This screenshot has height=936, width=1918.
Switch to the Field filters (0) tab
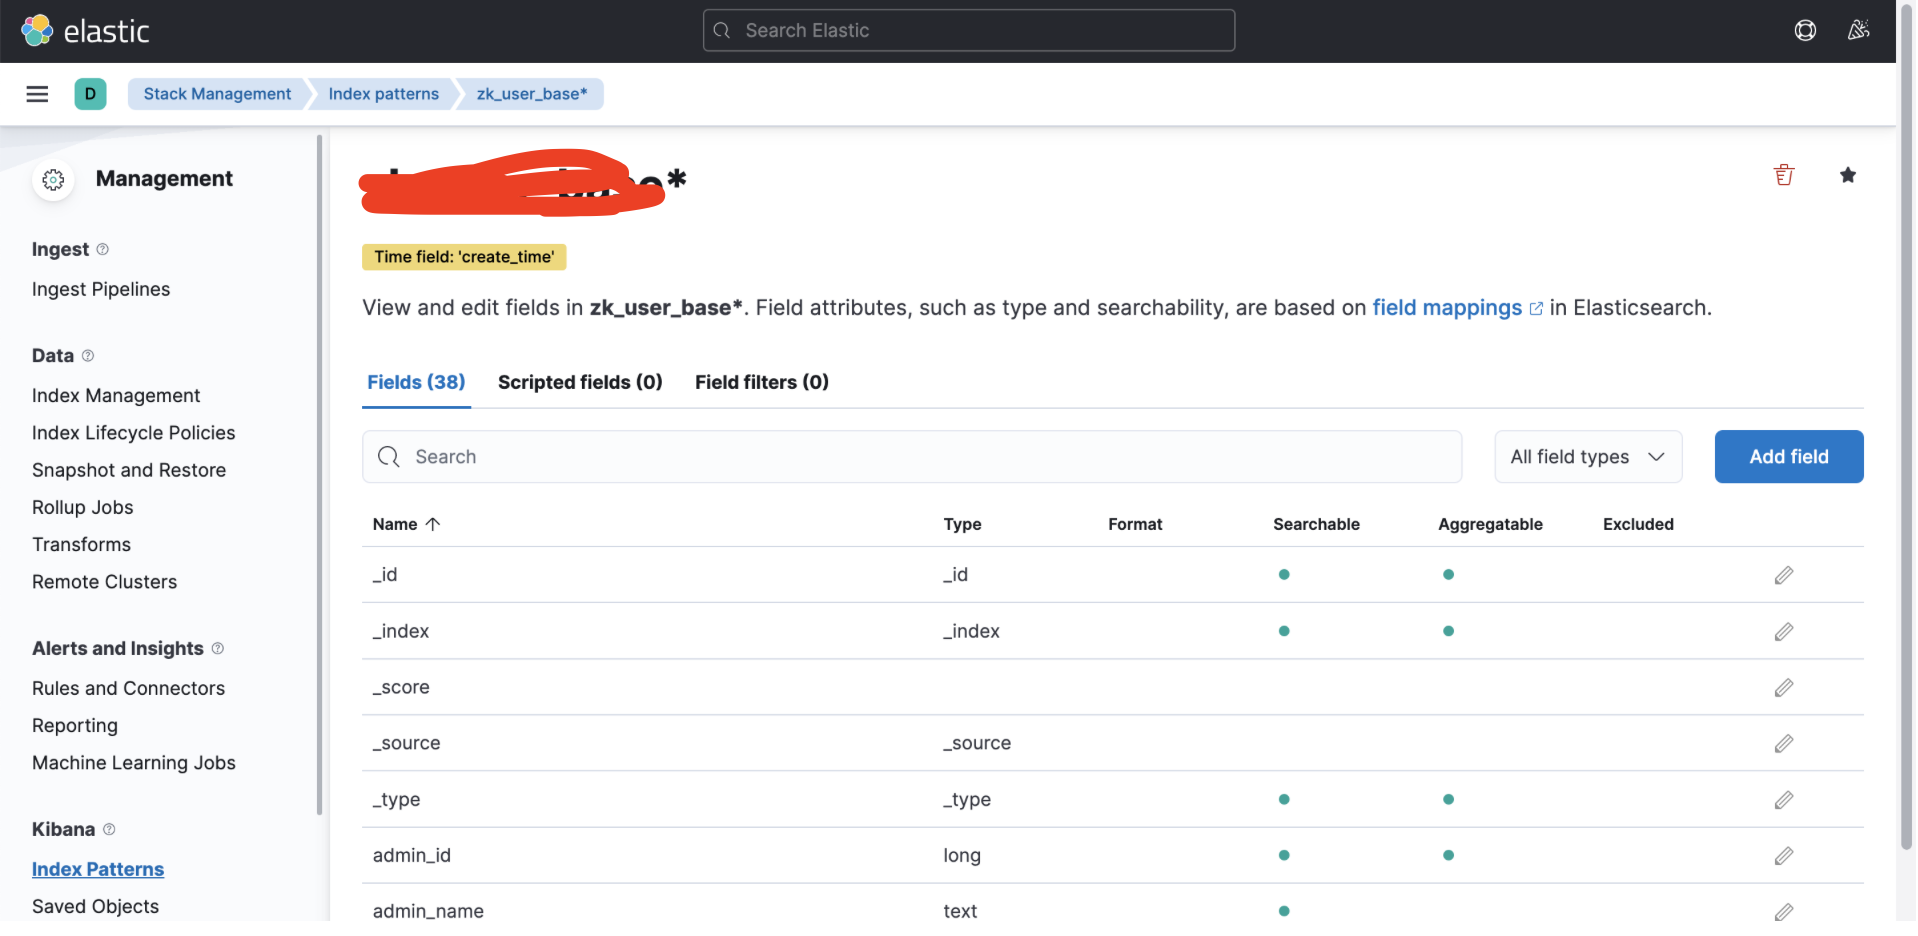pos(762,382)
